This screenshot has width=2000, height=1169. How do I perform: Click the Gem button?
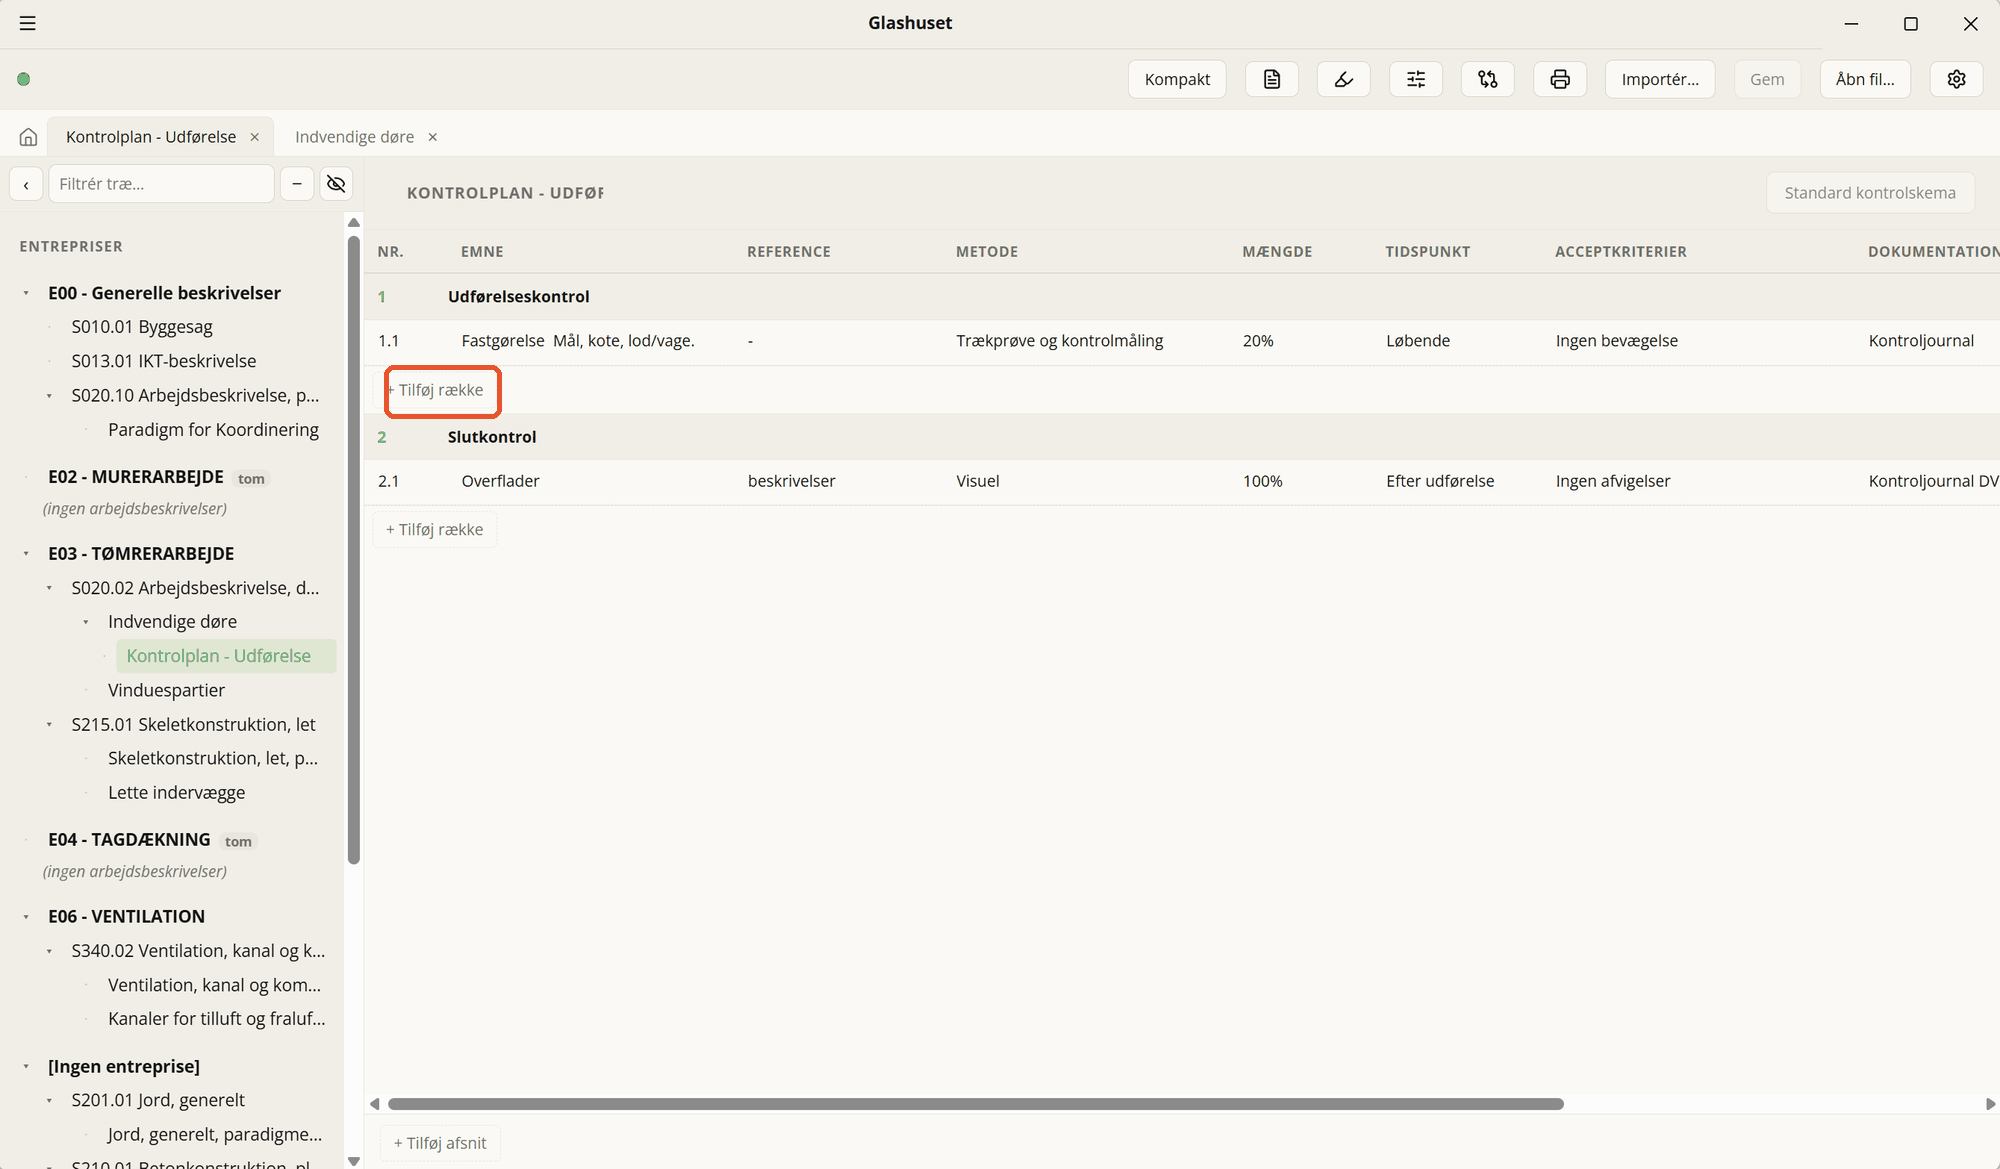point(1767,79)
